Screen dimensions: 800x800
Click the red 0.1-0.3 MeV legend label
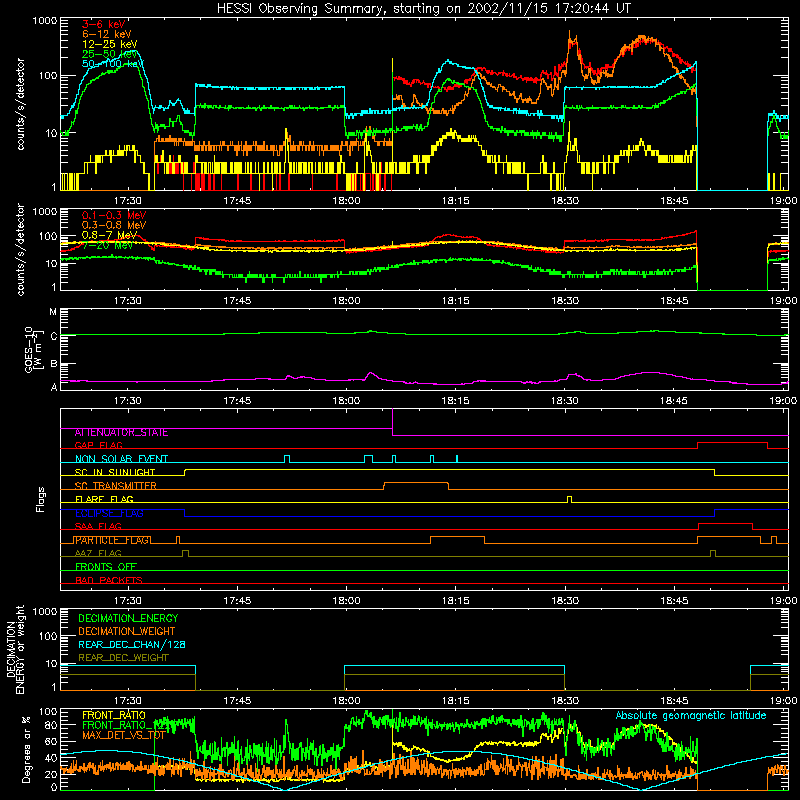(114, 215)
